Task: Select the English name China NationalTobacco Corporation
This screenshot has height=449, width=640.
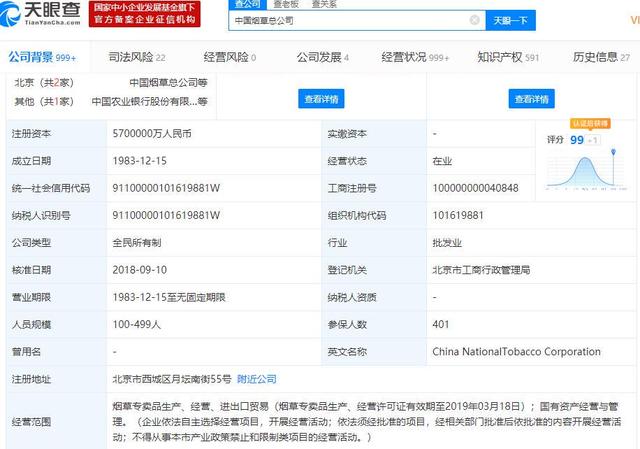Action: coord(516,352)
